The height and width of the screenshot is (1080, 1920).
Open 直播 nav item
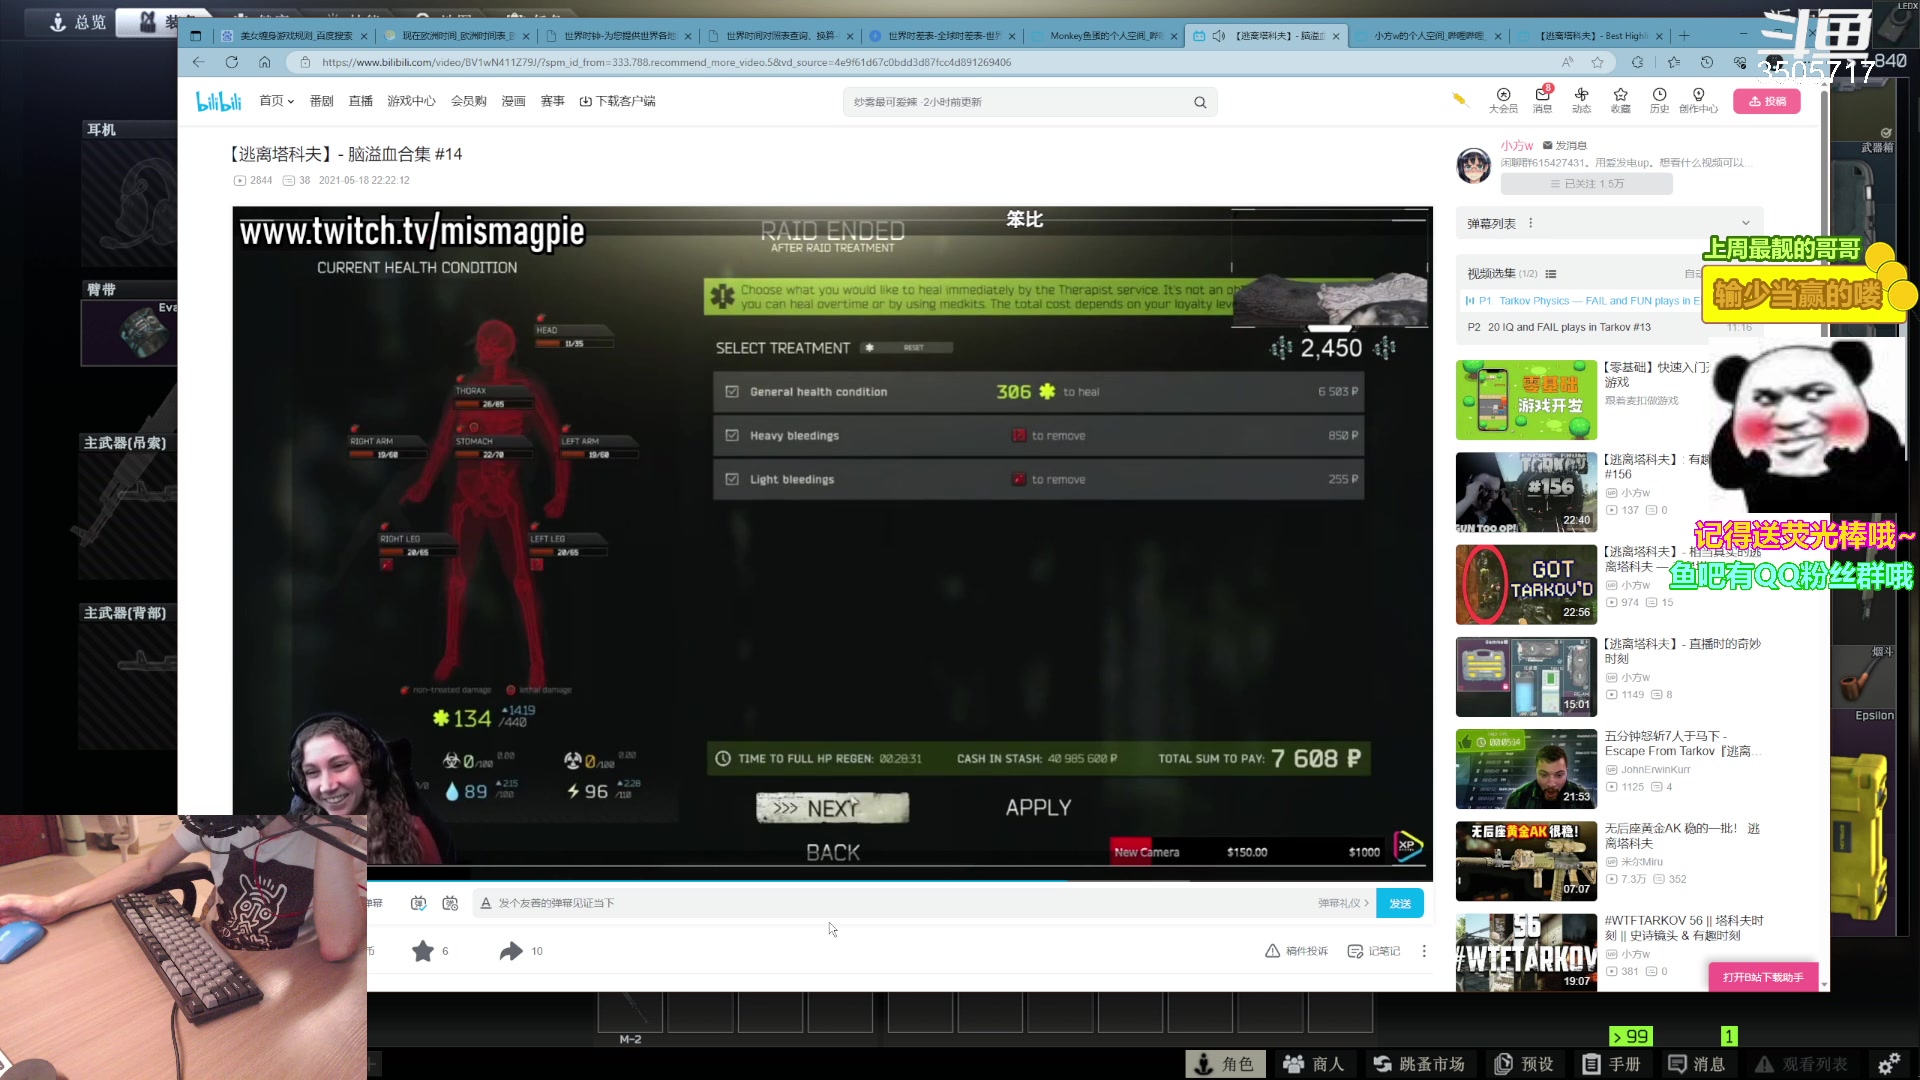click(360, 101)
